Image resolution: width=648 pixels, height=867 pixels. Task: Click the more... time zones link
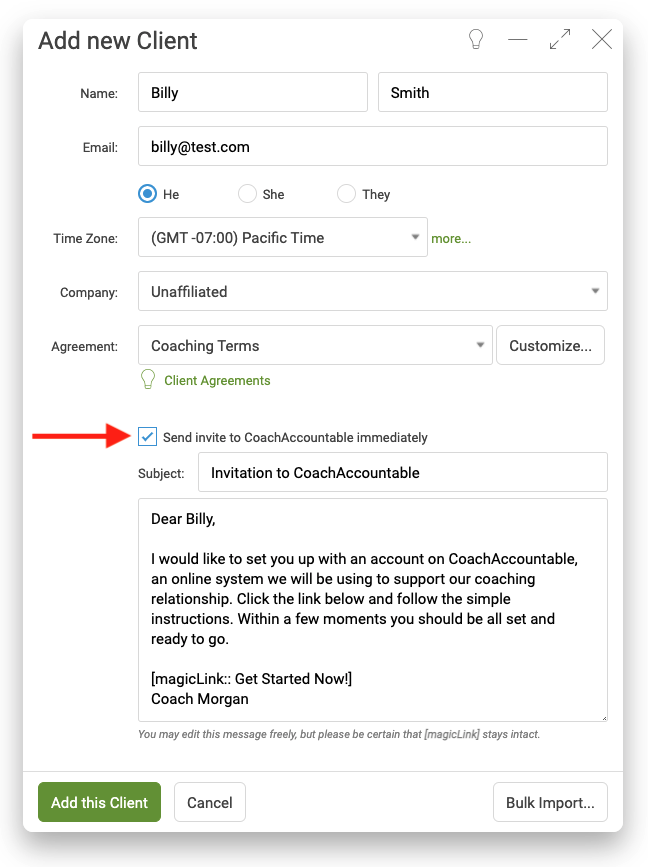click(451, 239)
